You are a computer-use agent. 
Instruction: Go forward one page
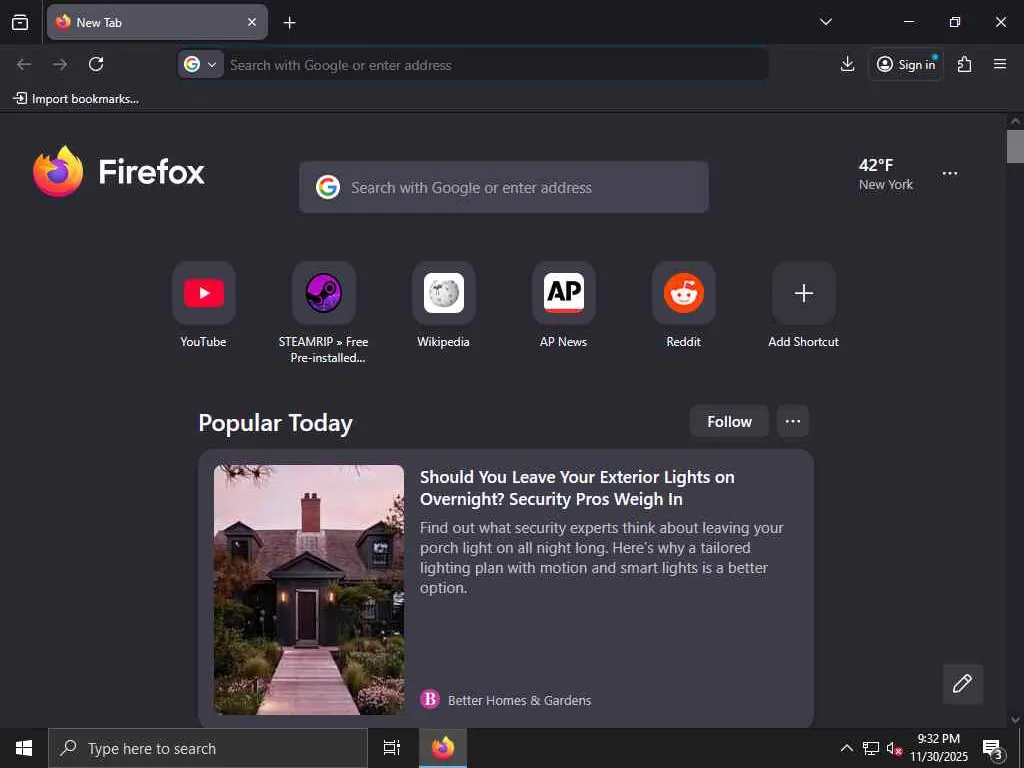pyautogui.click(x=60, y=64)
